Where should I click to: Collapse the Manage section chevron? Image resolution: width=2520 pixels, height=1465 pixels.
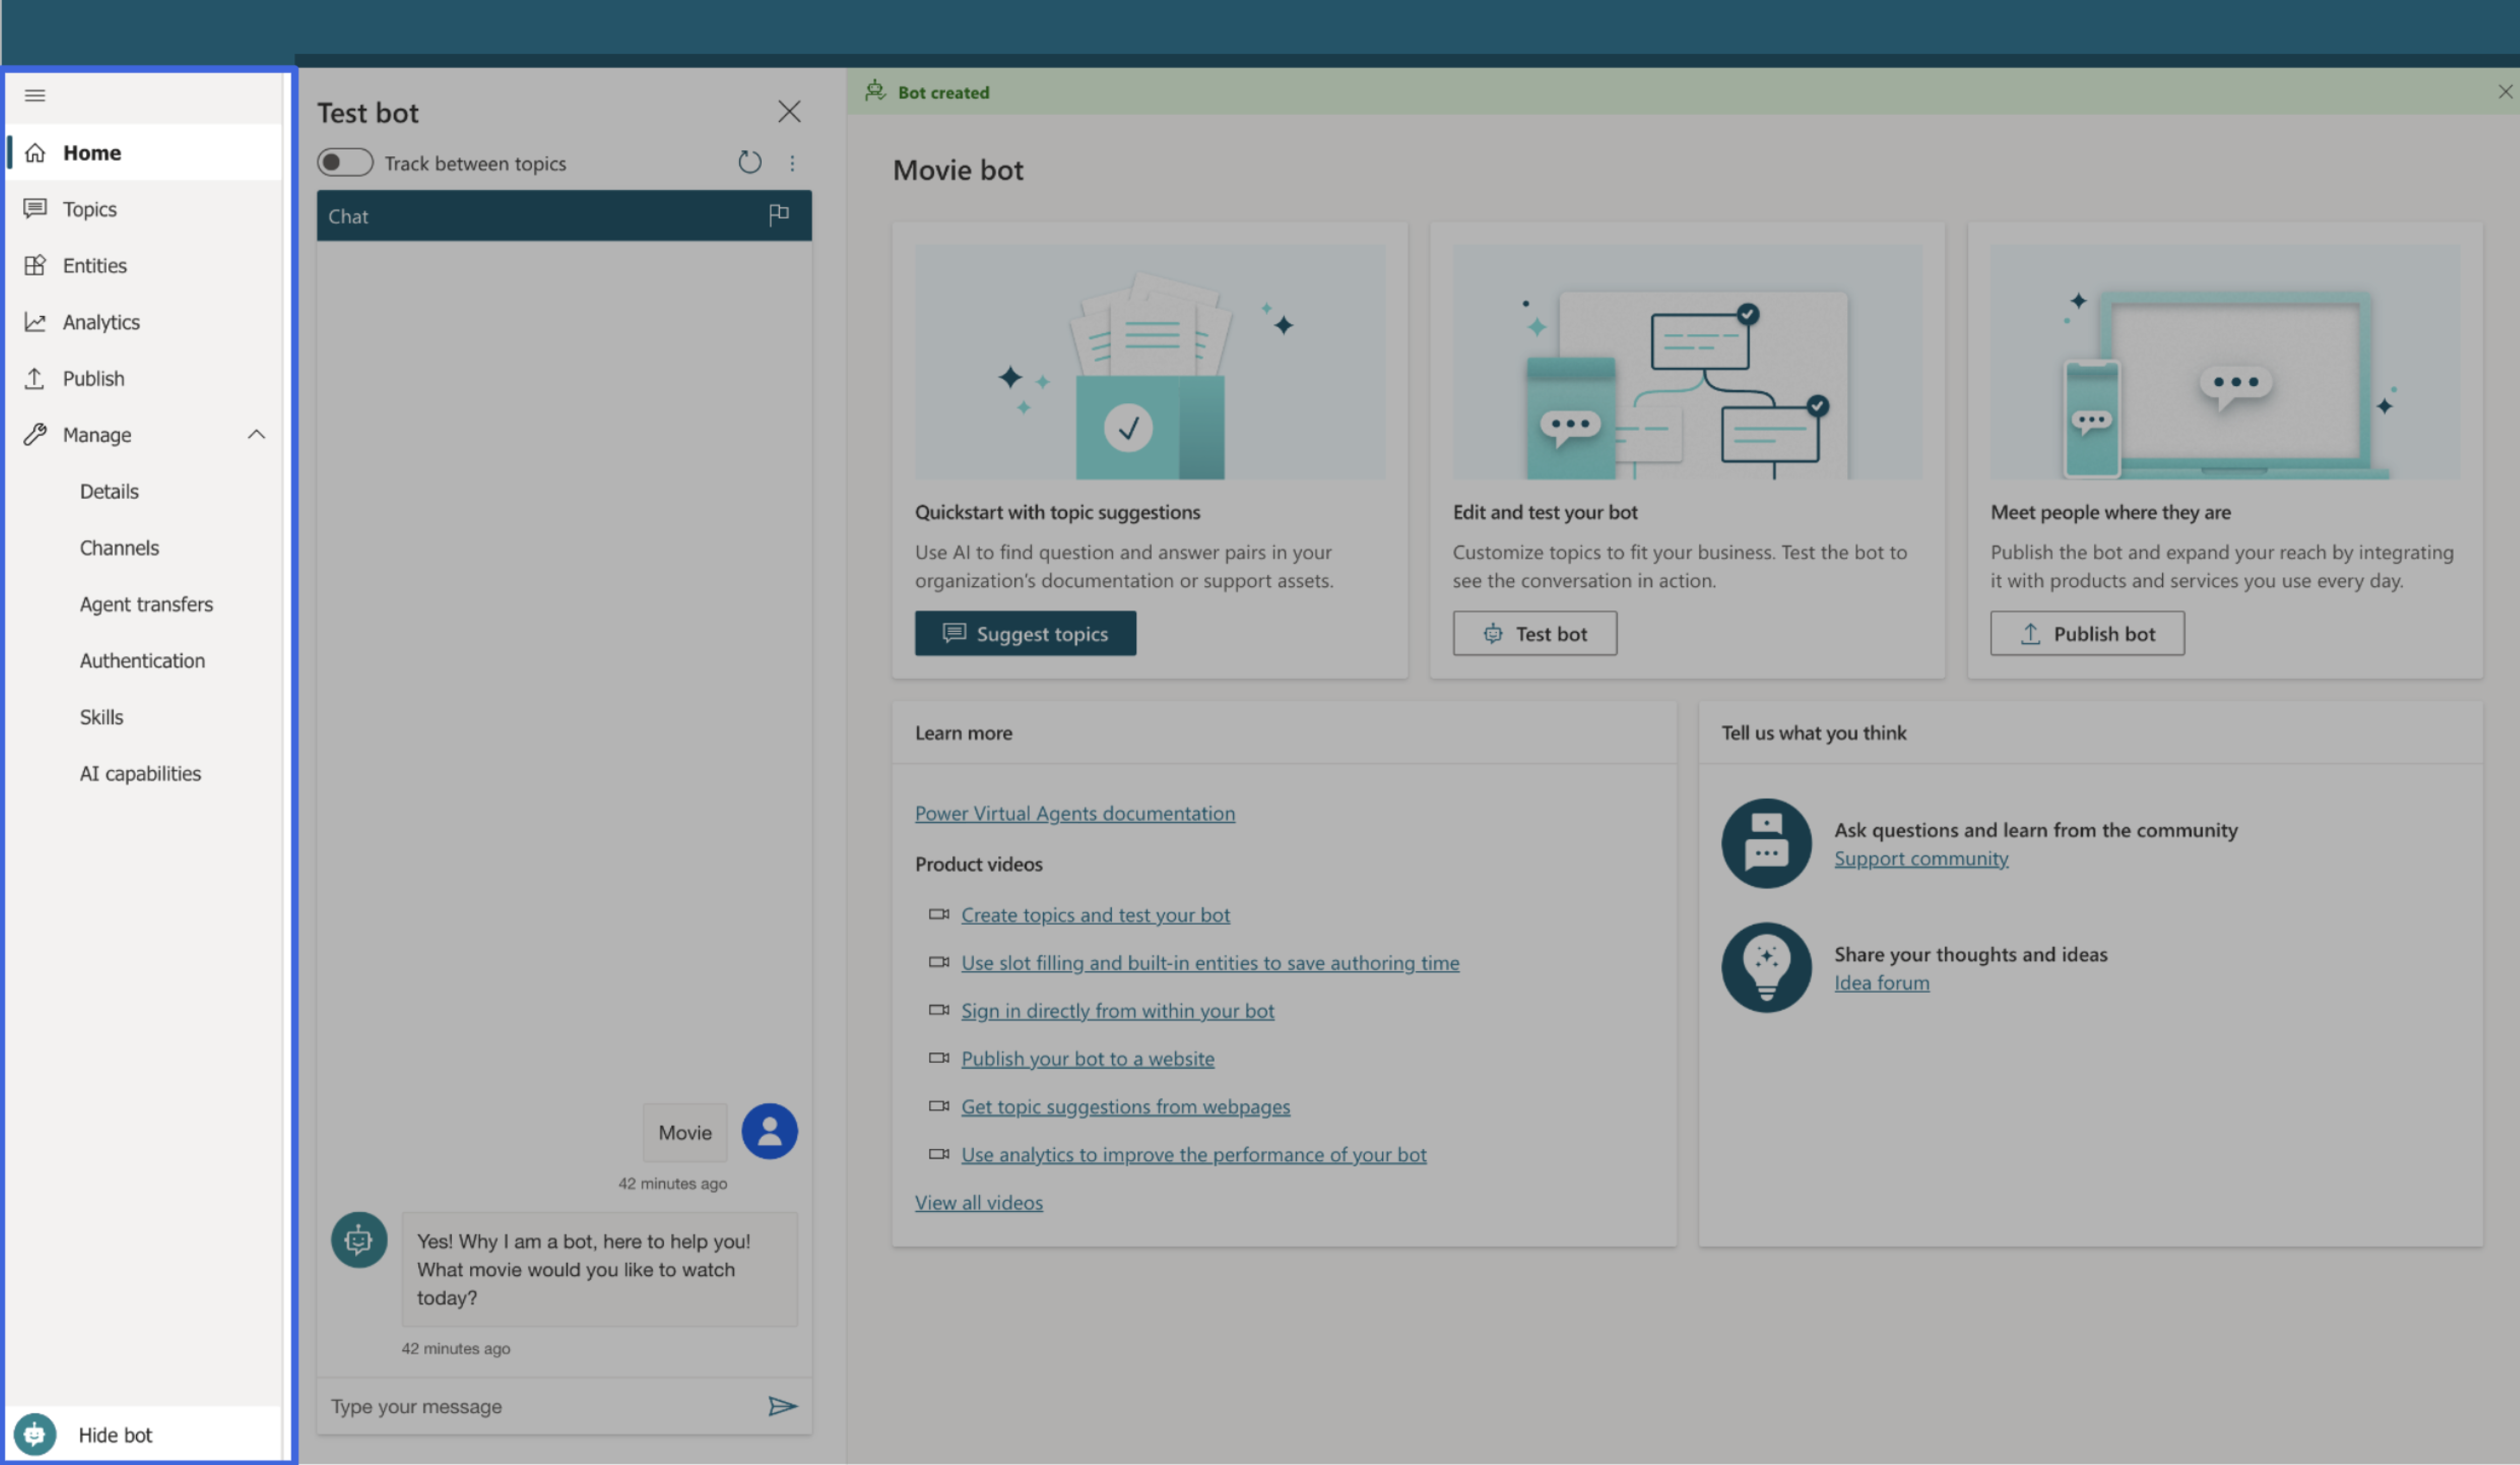click(x=256, y=434)
